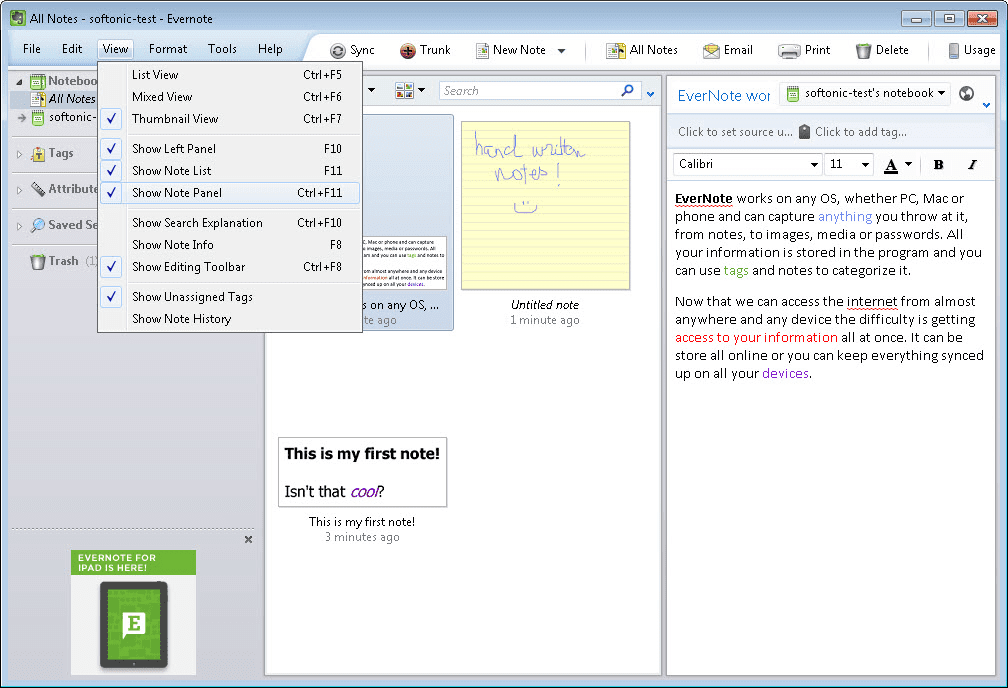Click the Print printer icon

tap(789, 51)
